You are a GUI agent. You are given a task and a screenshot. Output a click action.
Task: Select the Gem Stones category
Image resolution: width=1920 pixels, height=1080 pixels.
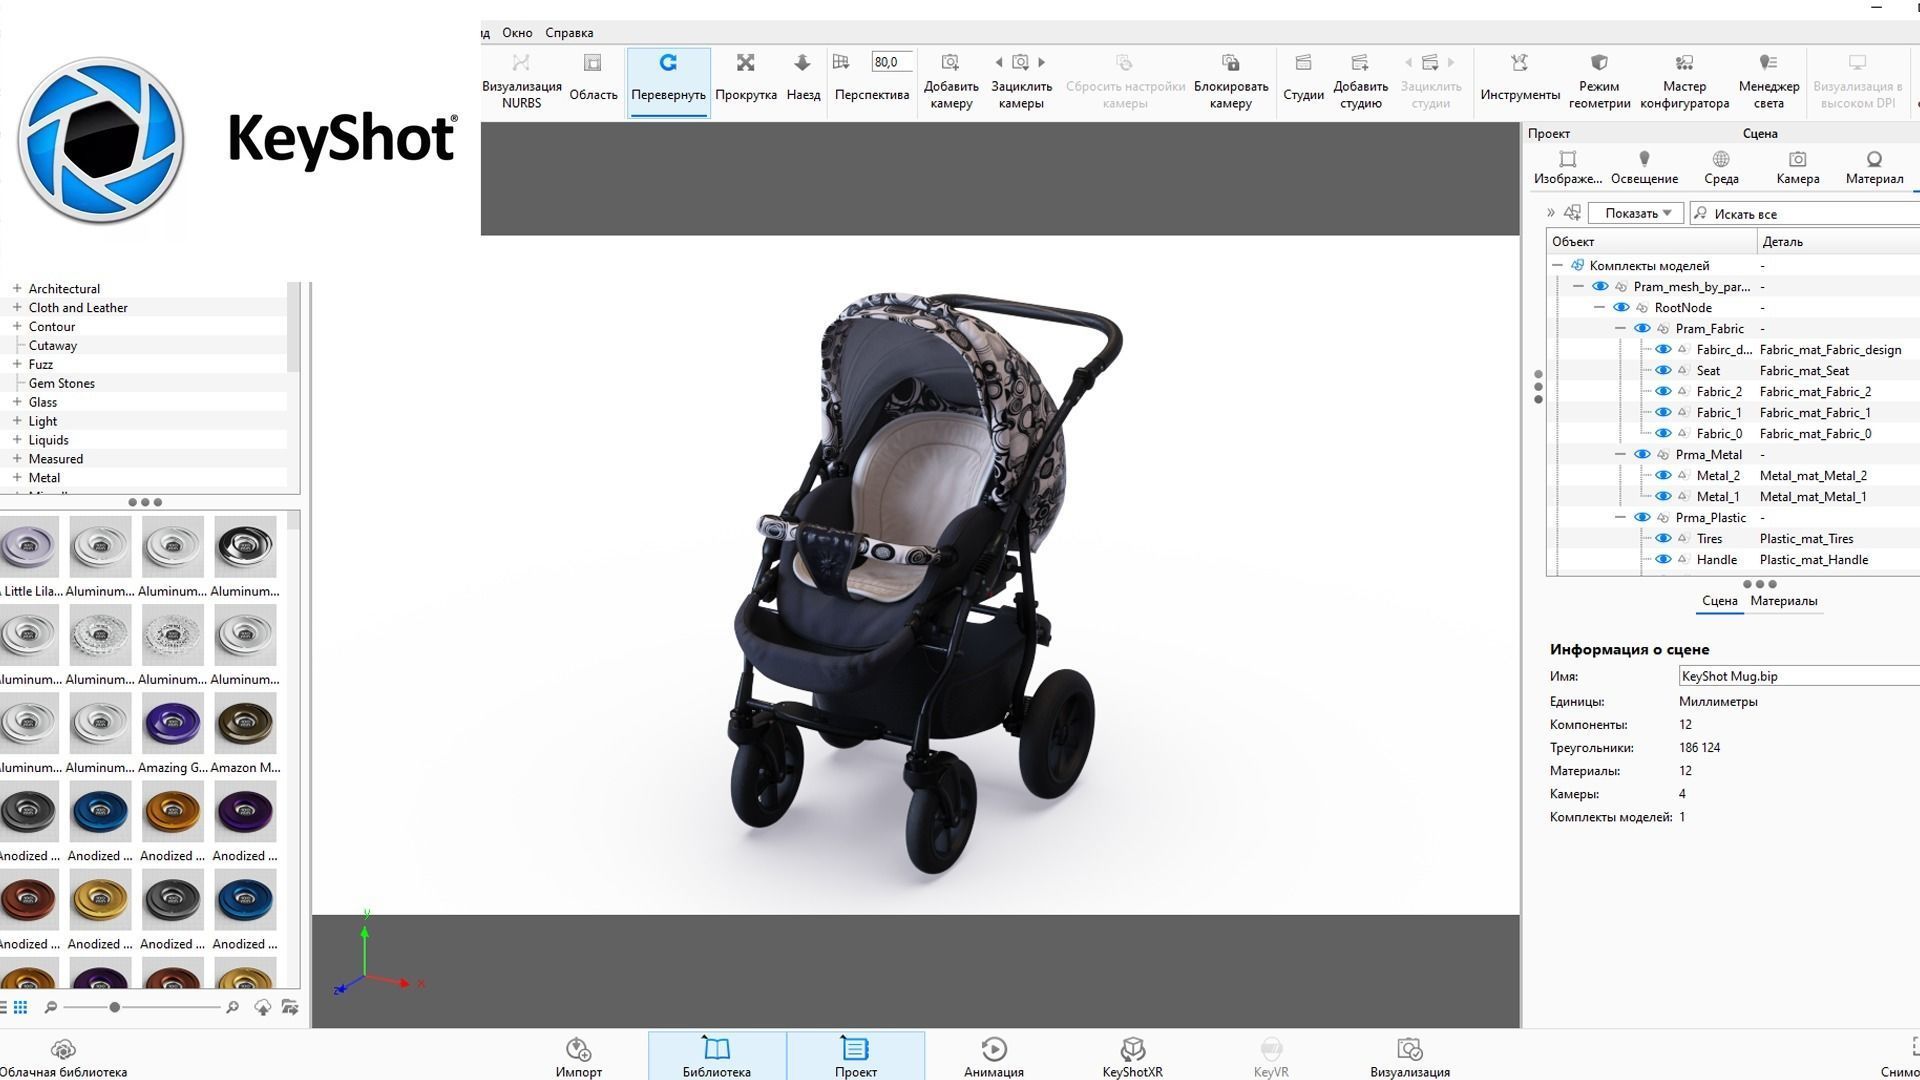(x=62, y=383)
